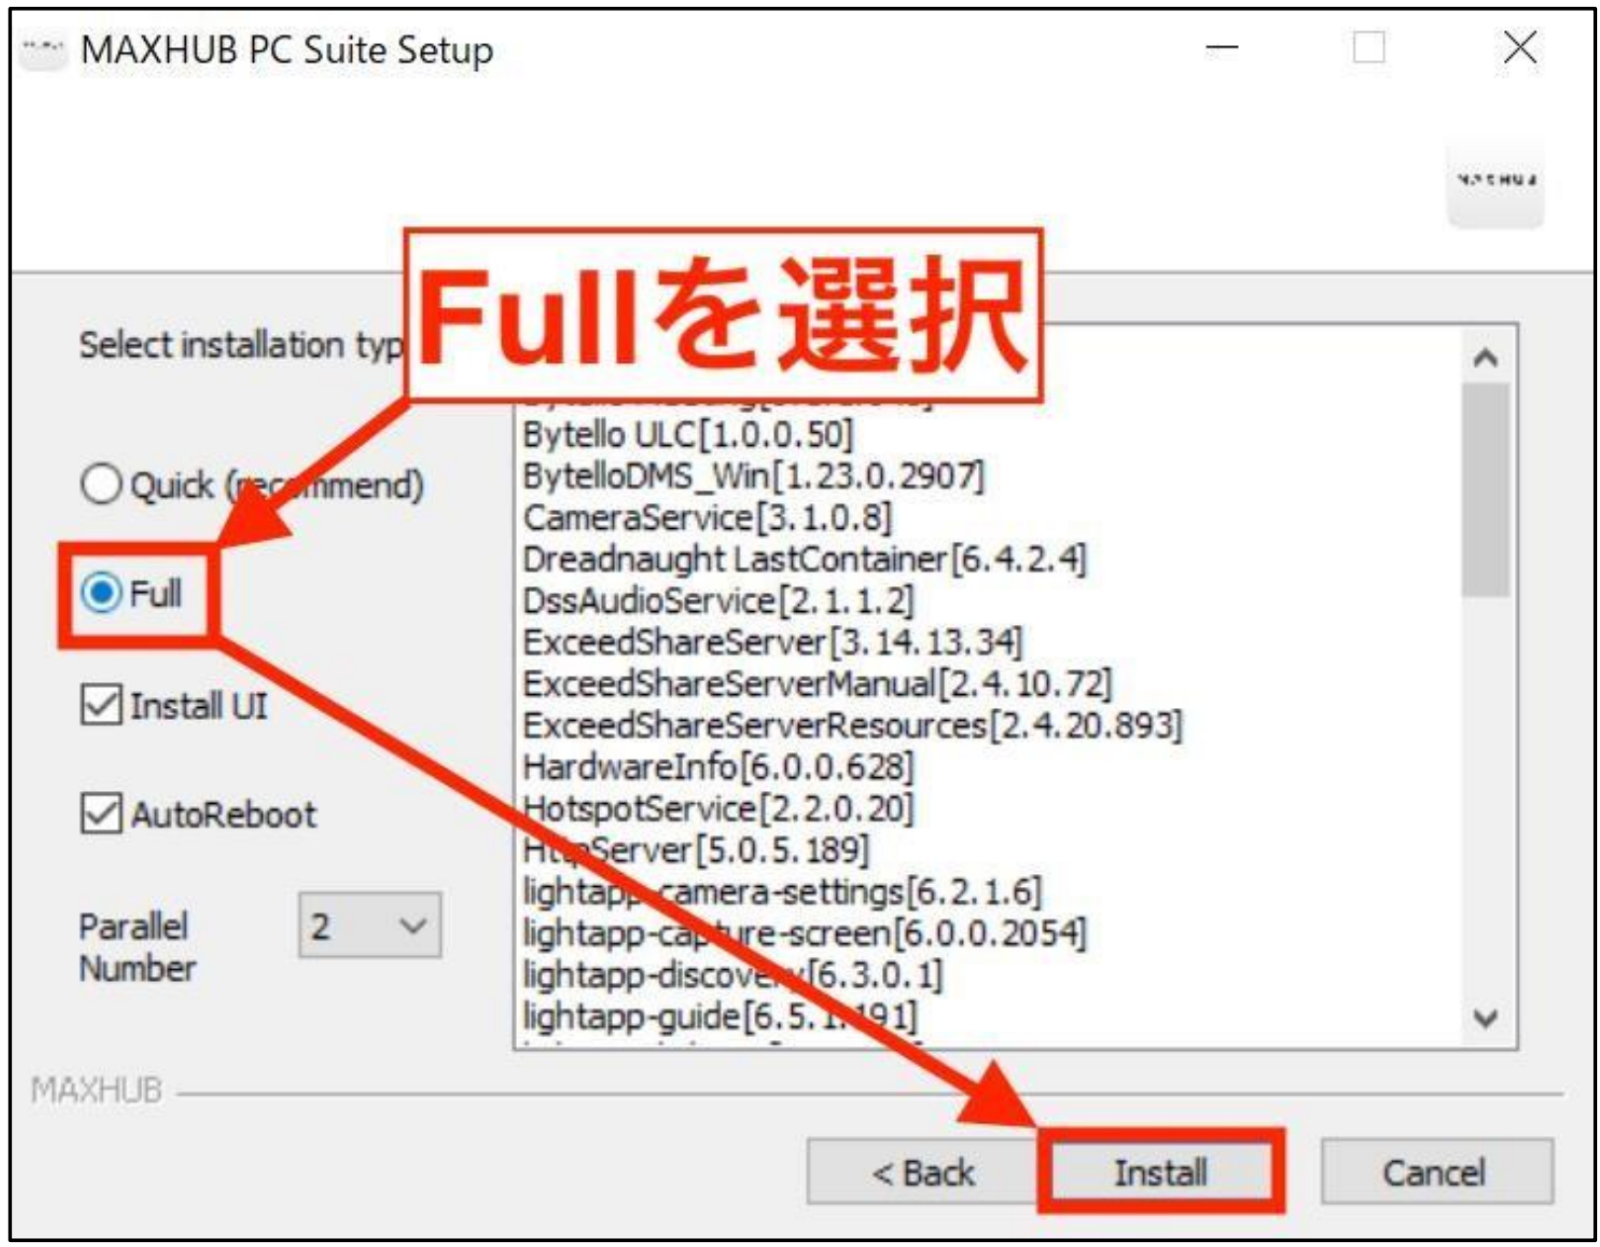1600x1247 pixels.
Task: Close the setup window with X
Action: [x=1520, y=48]
